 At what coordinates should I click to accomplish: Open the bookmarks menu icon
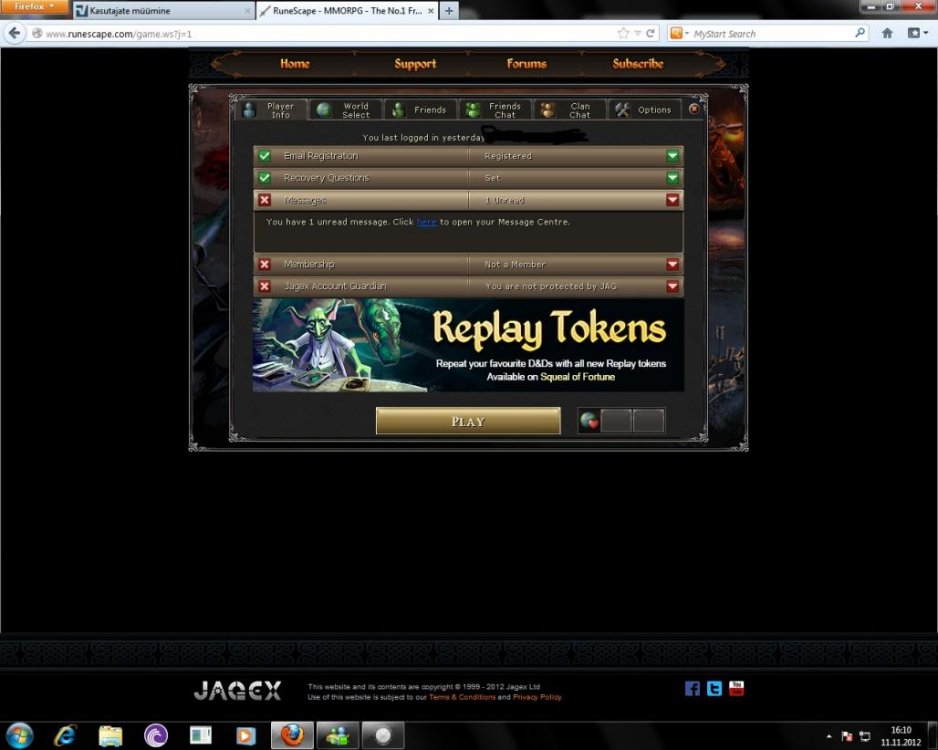click(x=916, y=33)
